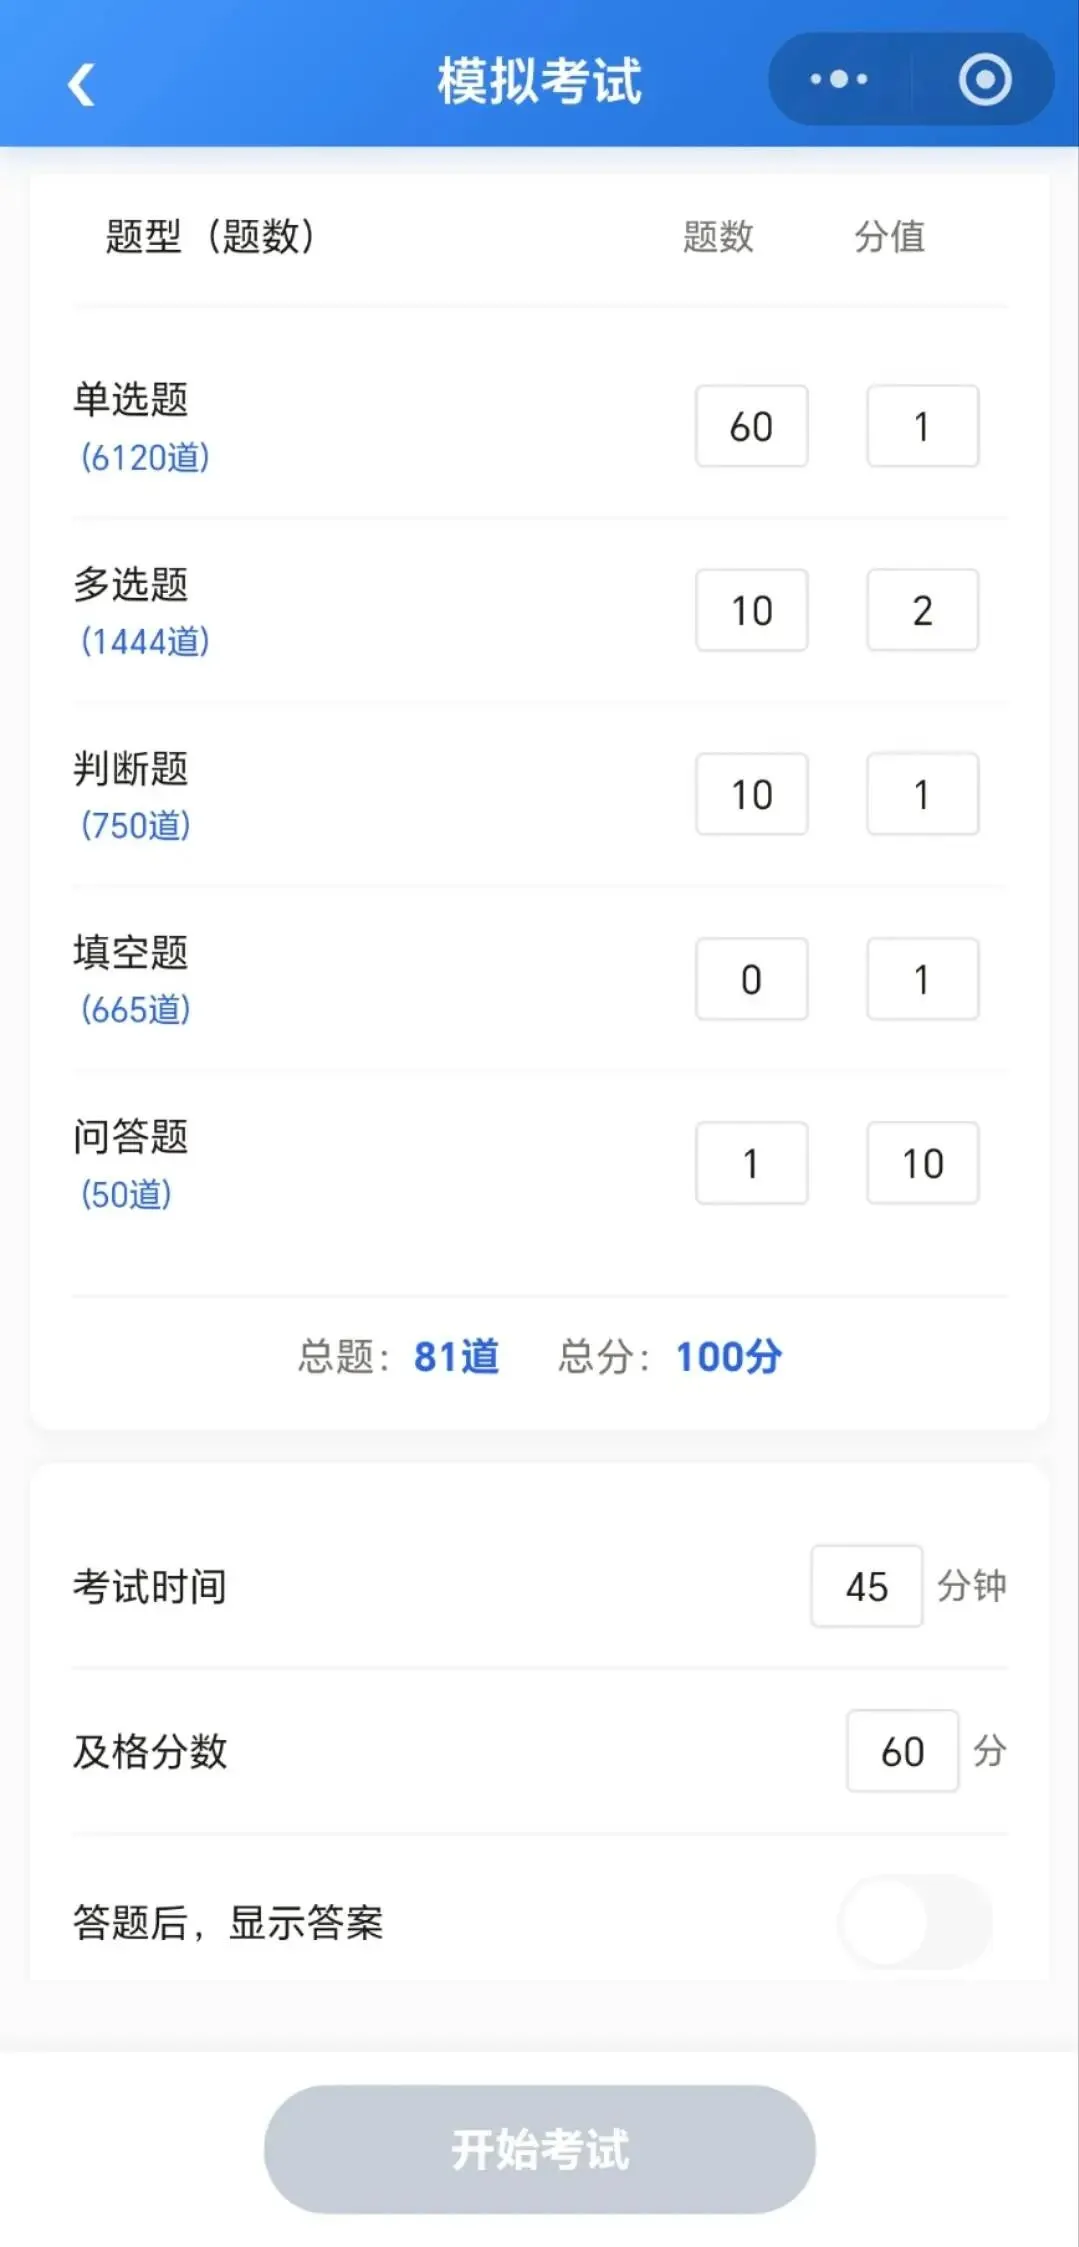Edit true/false question count field
1079x2247 pixels.
pyautogui.click(x=752, y=794)
